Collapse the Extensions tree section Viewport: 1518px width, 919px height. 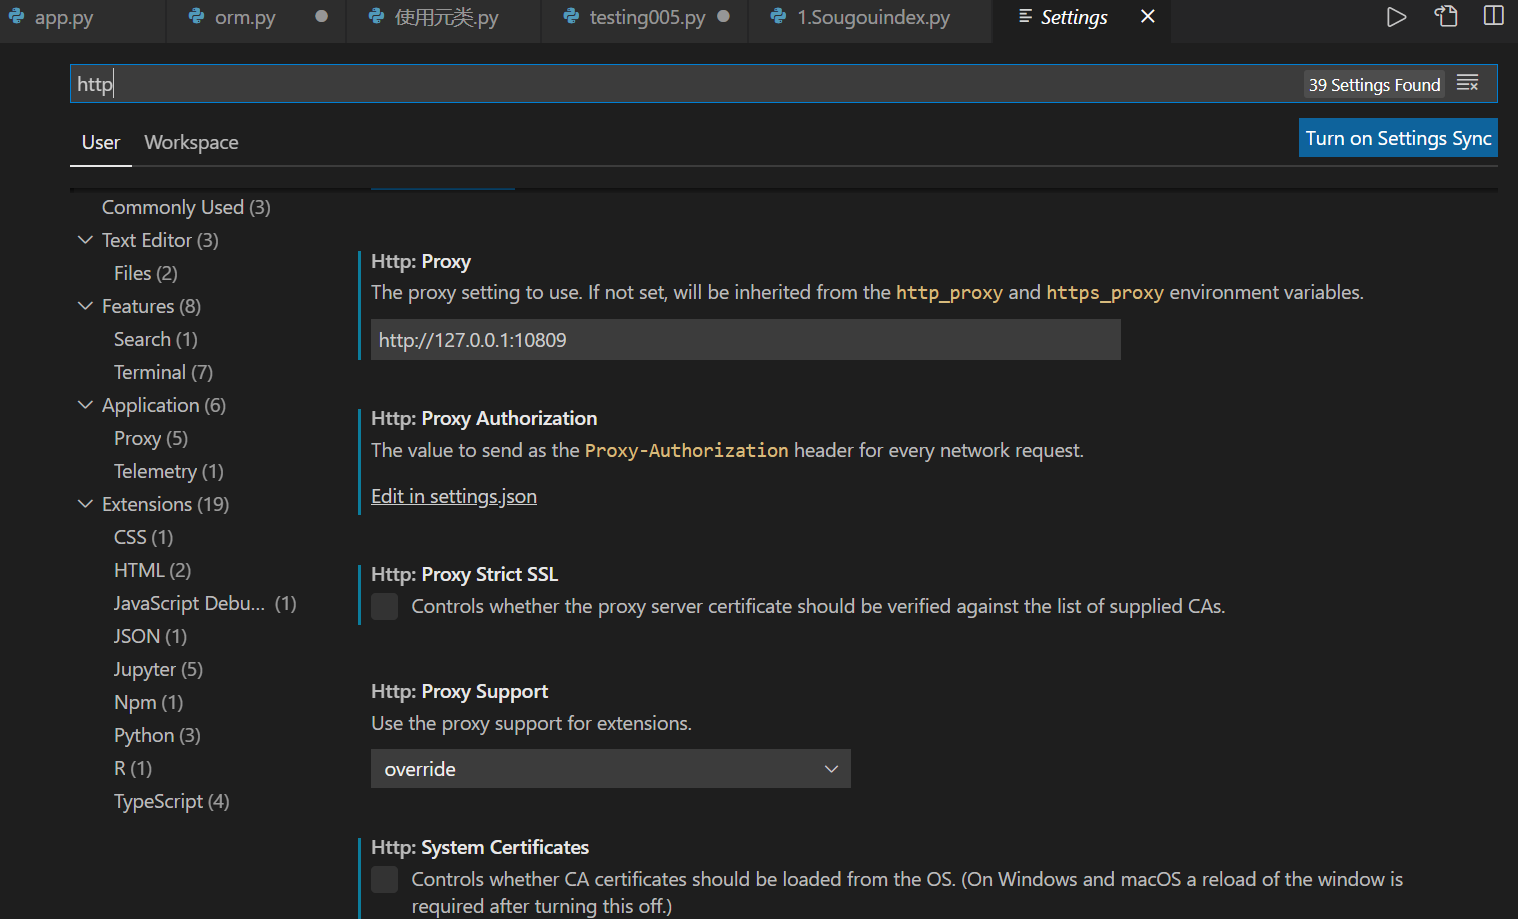85,504
